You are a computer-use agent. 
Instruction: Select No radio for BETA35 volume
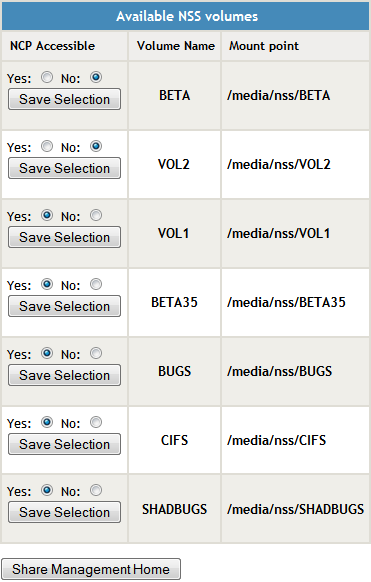[96, 284]
